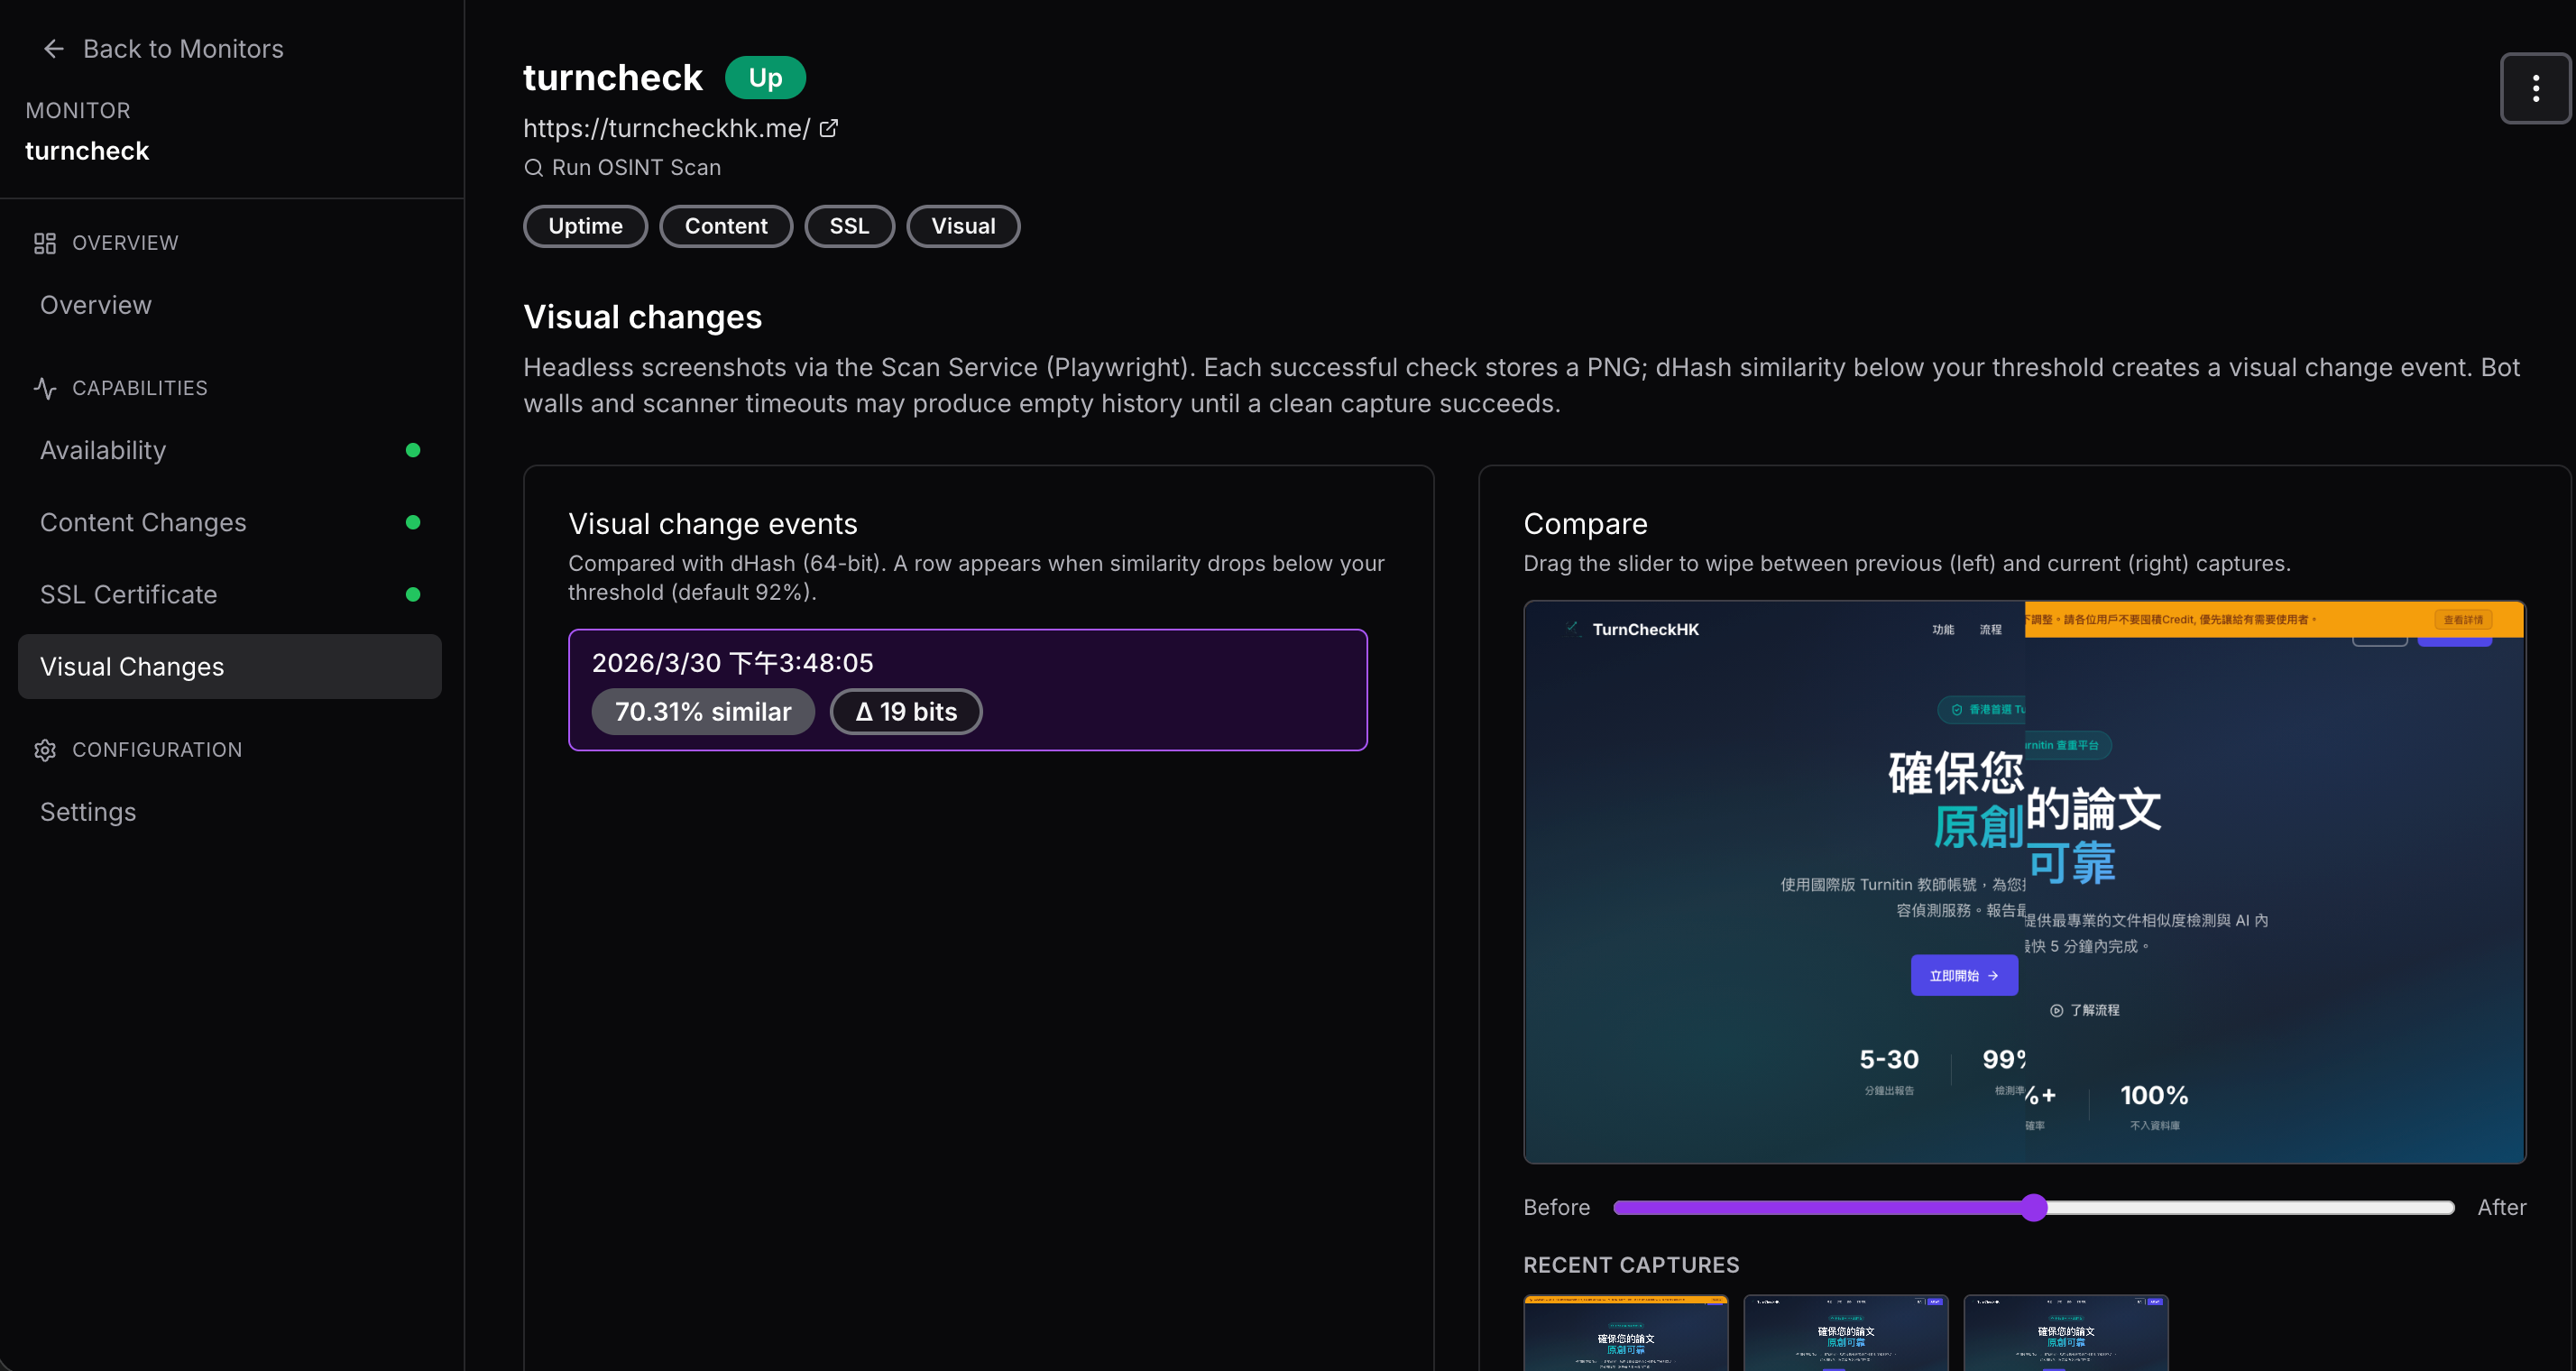Open the third recent capture thumbnail
Image resolution: width=2576 pixels, height=1371 pixels.
(2065, 1332)
